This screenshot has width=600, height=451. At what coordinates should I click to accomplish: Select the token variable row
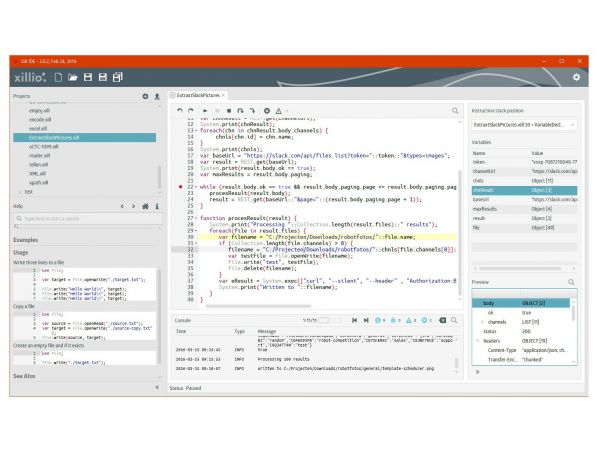click(524, 162)
